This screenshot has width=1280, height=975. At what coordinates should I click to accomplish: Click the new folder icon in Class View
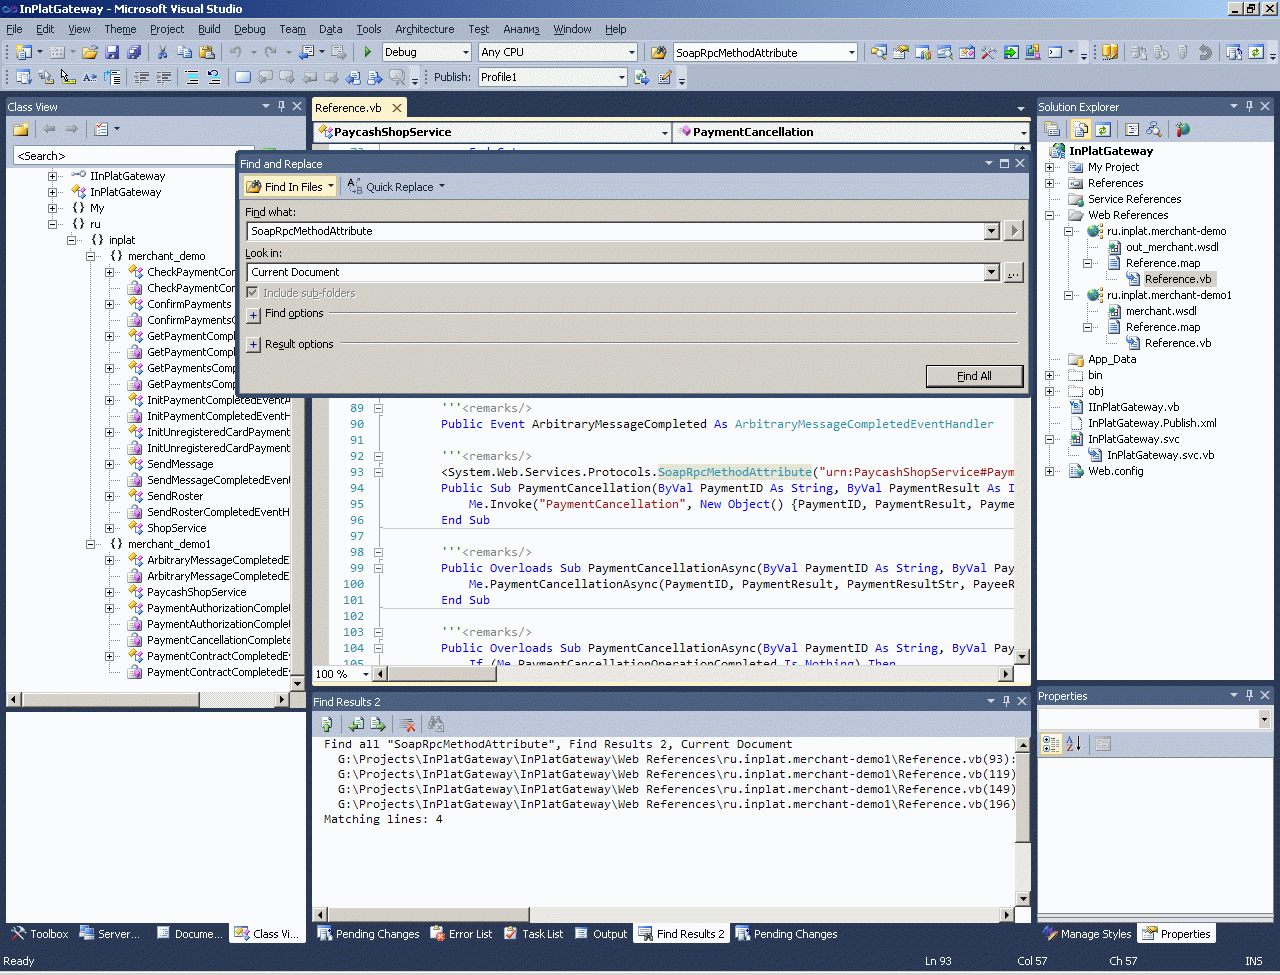(21, 129)
